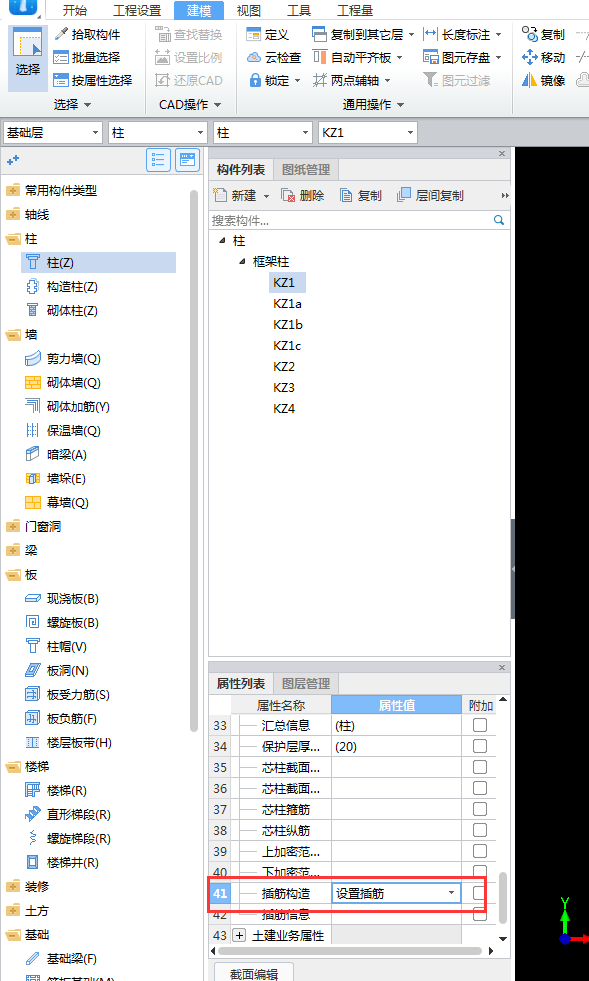Switch navigation pane to list view icon
This screenshot has height=981, width=589.
point(158,160)
